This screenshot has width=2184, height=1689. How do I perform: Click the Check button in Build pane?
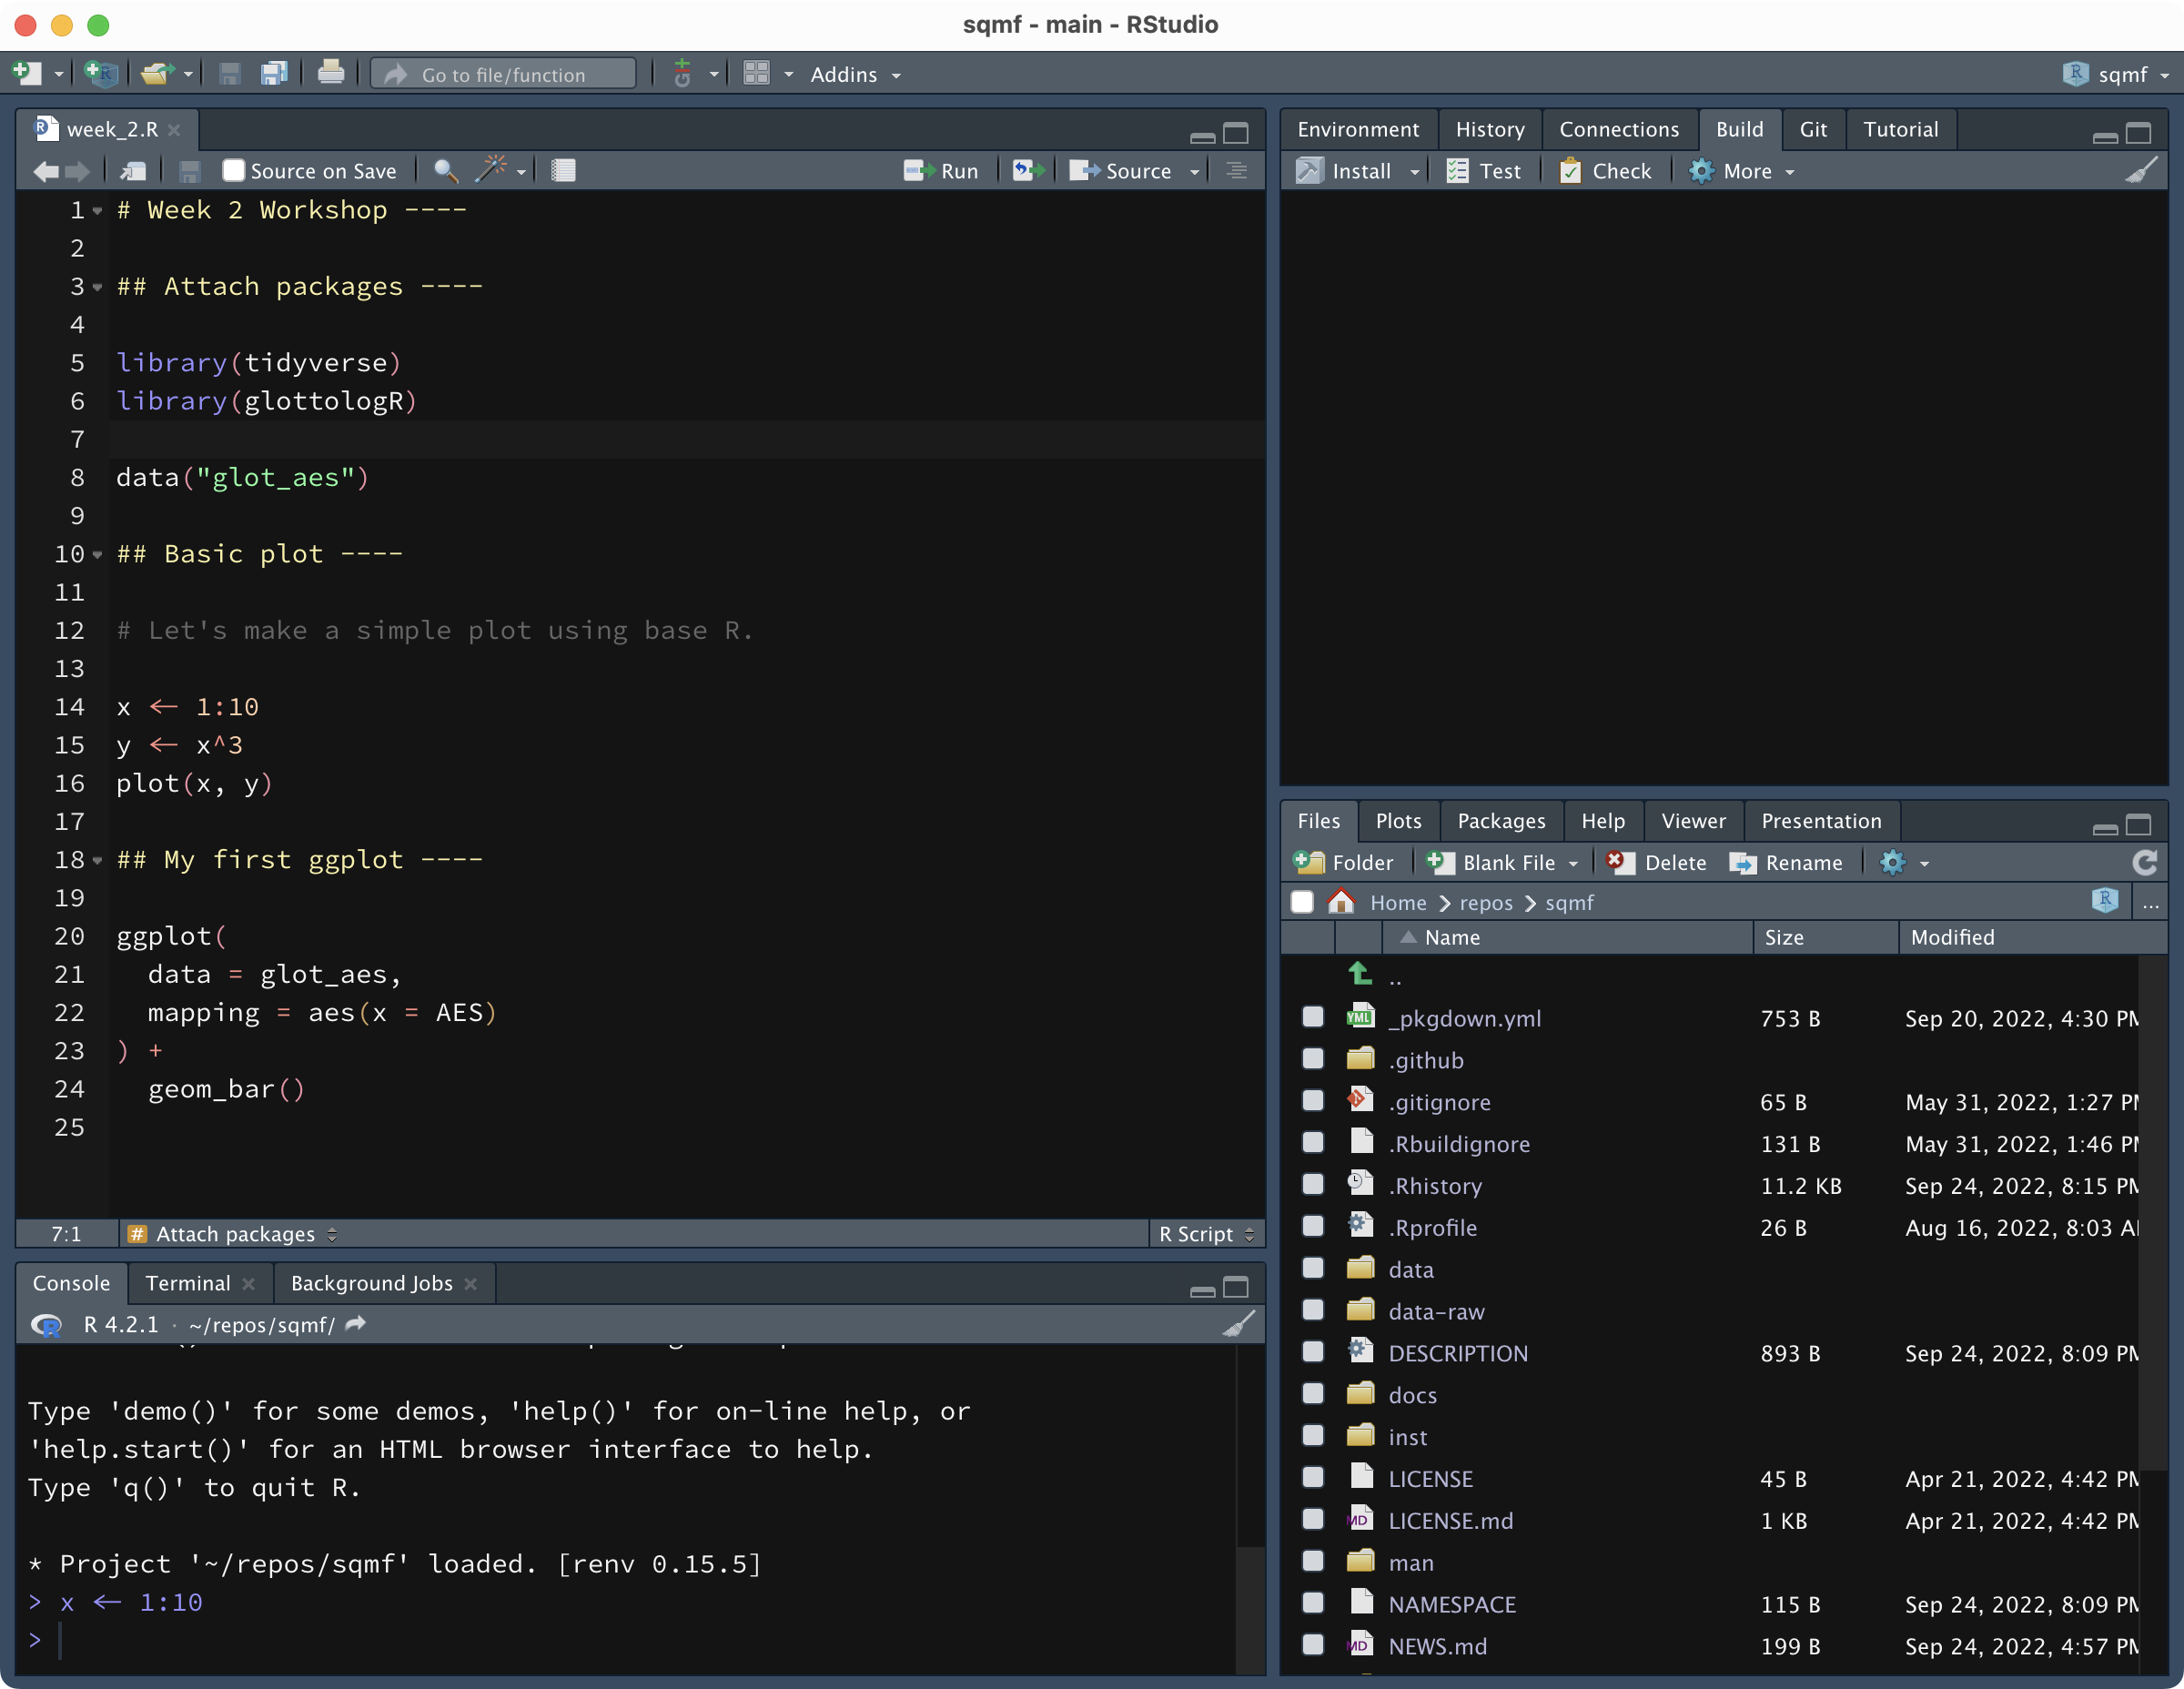[1606, 171]
